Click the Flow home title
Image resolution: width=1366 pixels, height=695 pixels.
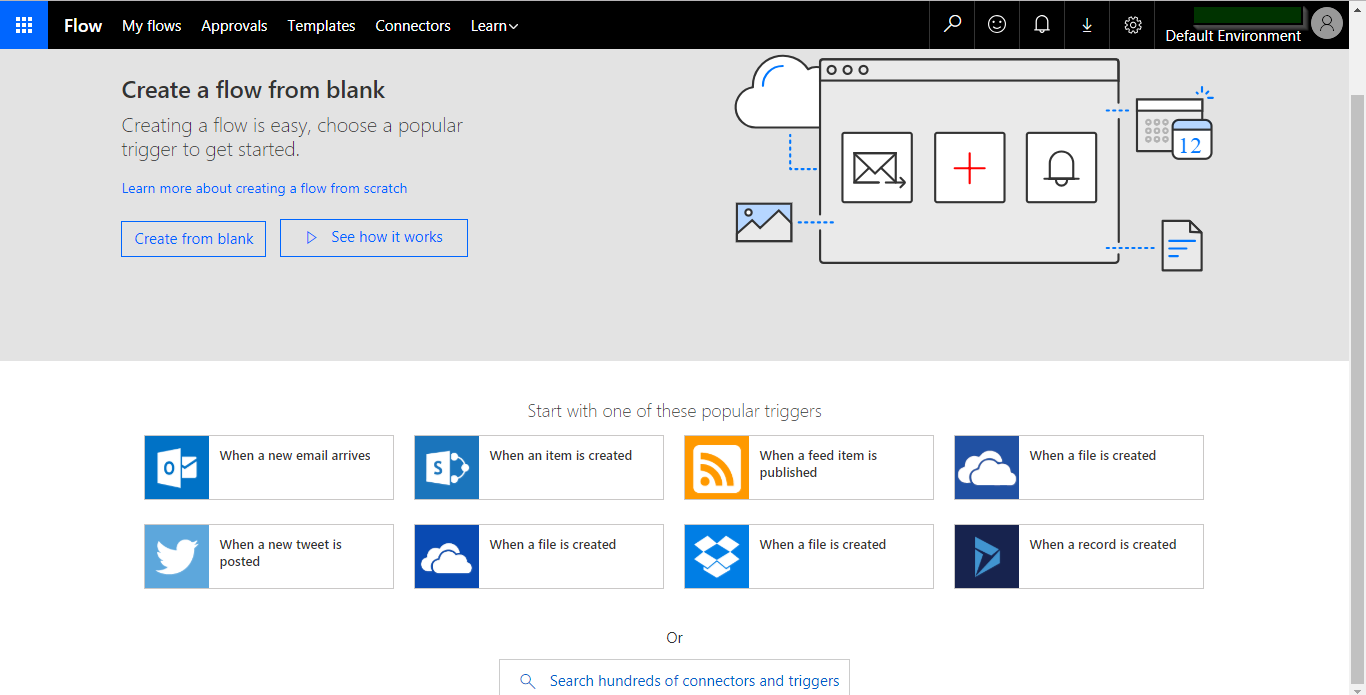pos(83,26)
